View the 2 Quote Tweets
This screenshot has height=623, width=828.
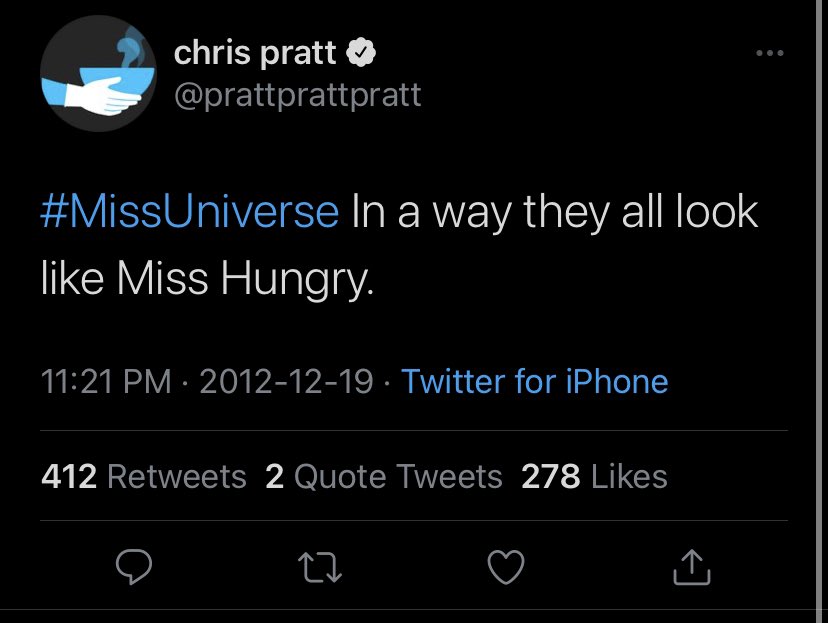click(384, 476)
